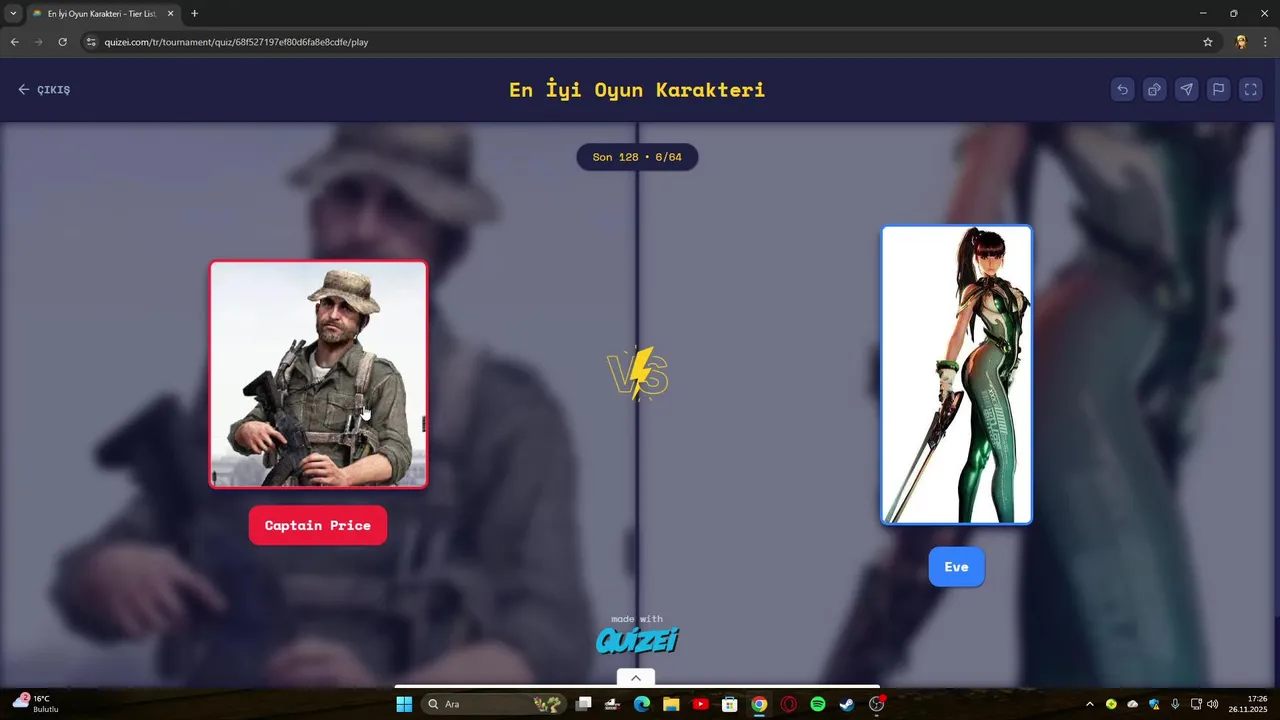Open the volume speaker tray icon
The height and width of the screenshot is (720, 1280).
(1213, 704)
